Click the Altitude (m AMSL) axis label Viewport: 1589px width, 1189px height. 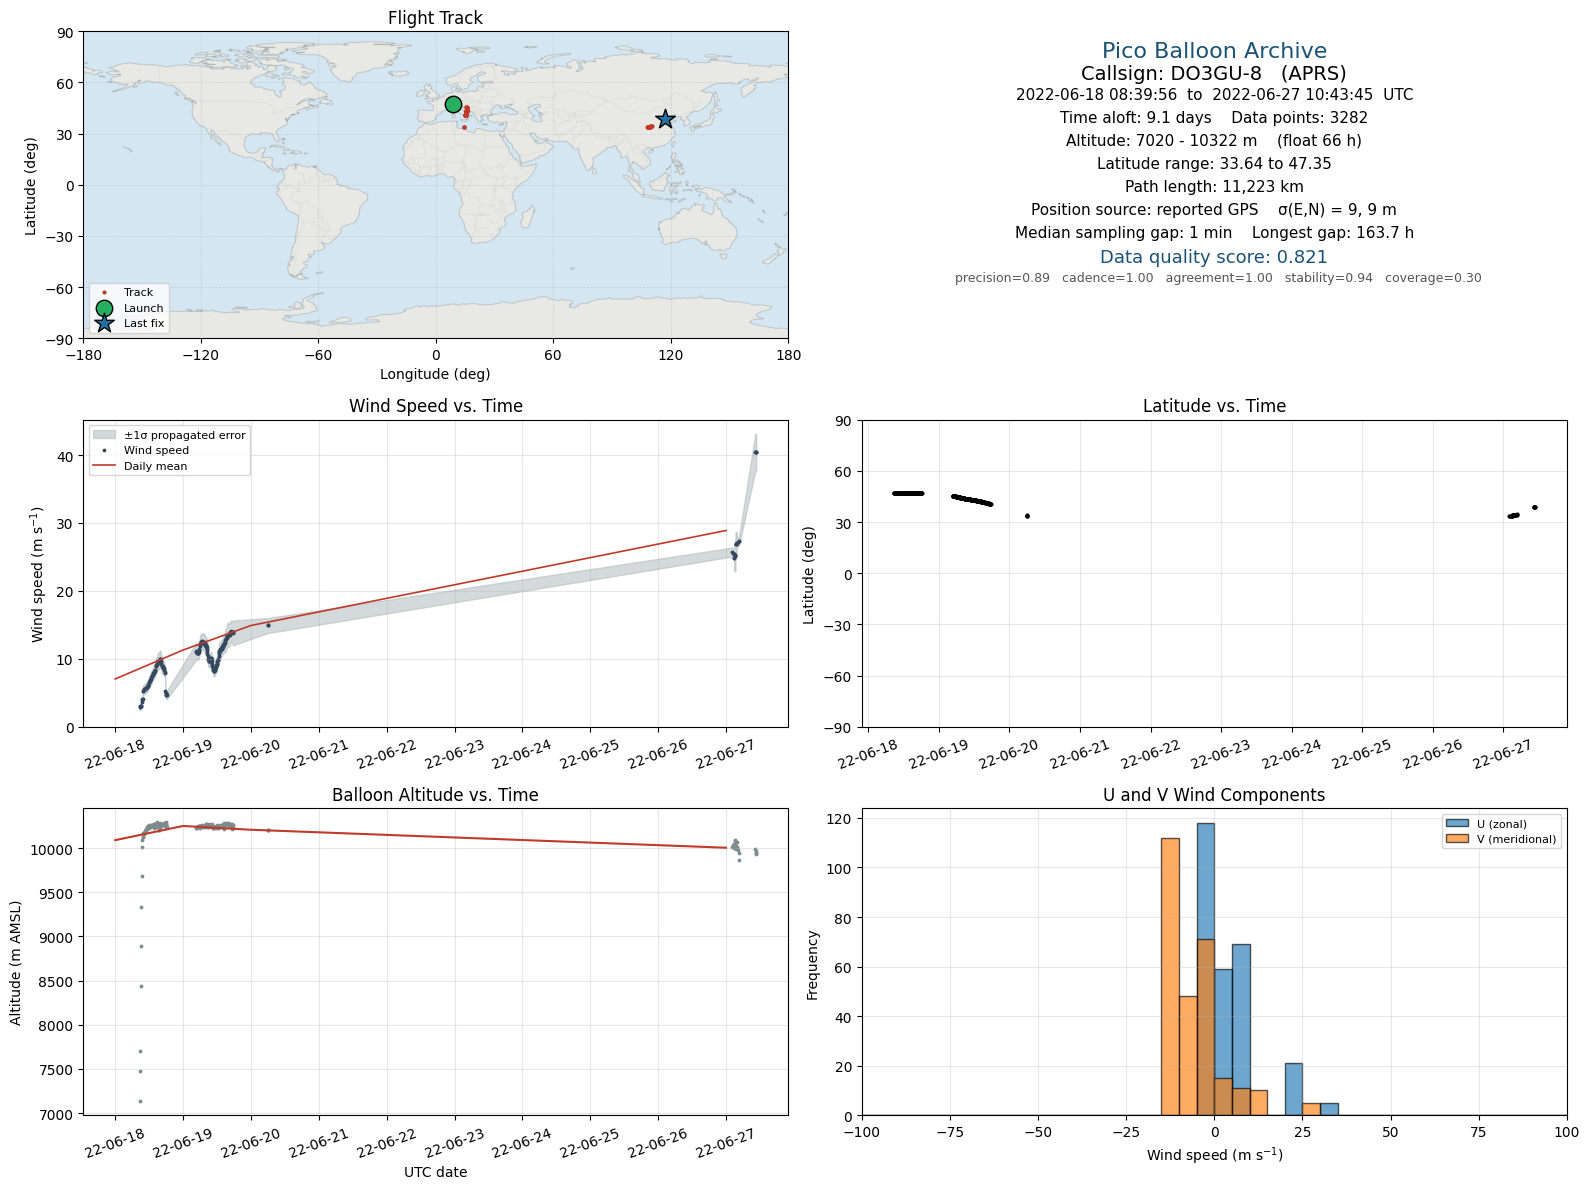[16, 962]
